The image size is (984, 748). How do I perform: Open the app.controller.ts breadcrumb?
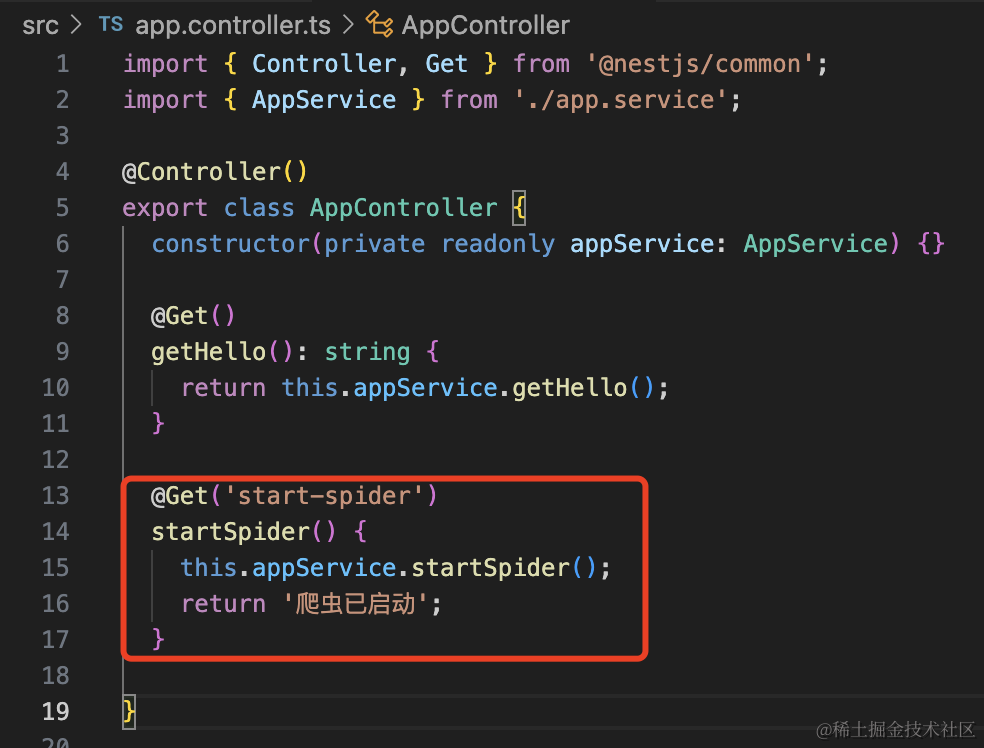pyautogui.click(x=233, y=26)
